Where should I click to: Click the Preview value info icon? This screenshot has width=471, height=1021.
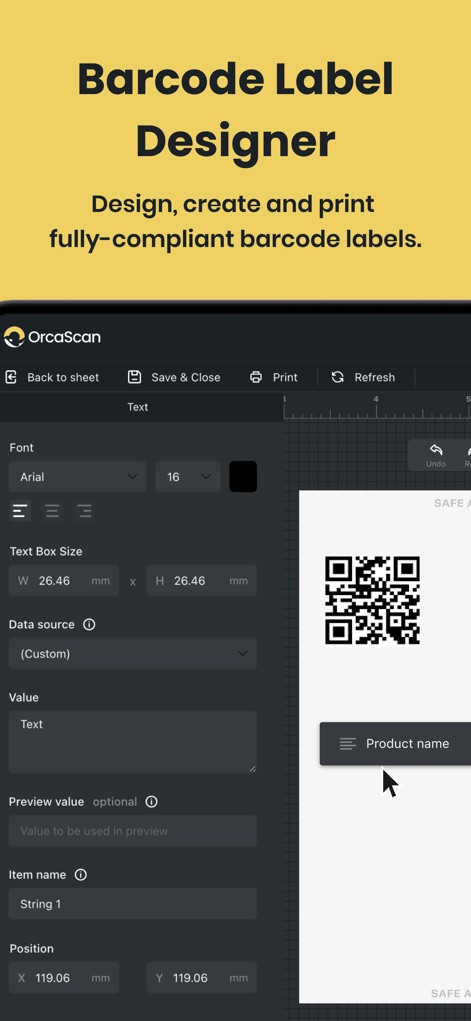[151, 802]
